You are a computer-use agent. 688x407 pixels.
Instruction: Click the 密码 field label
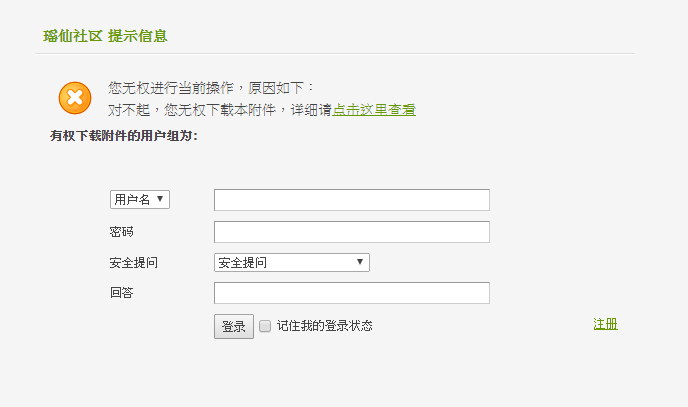[122, 232]
